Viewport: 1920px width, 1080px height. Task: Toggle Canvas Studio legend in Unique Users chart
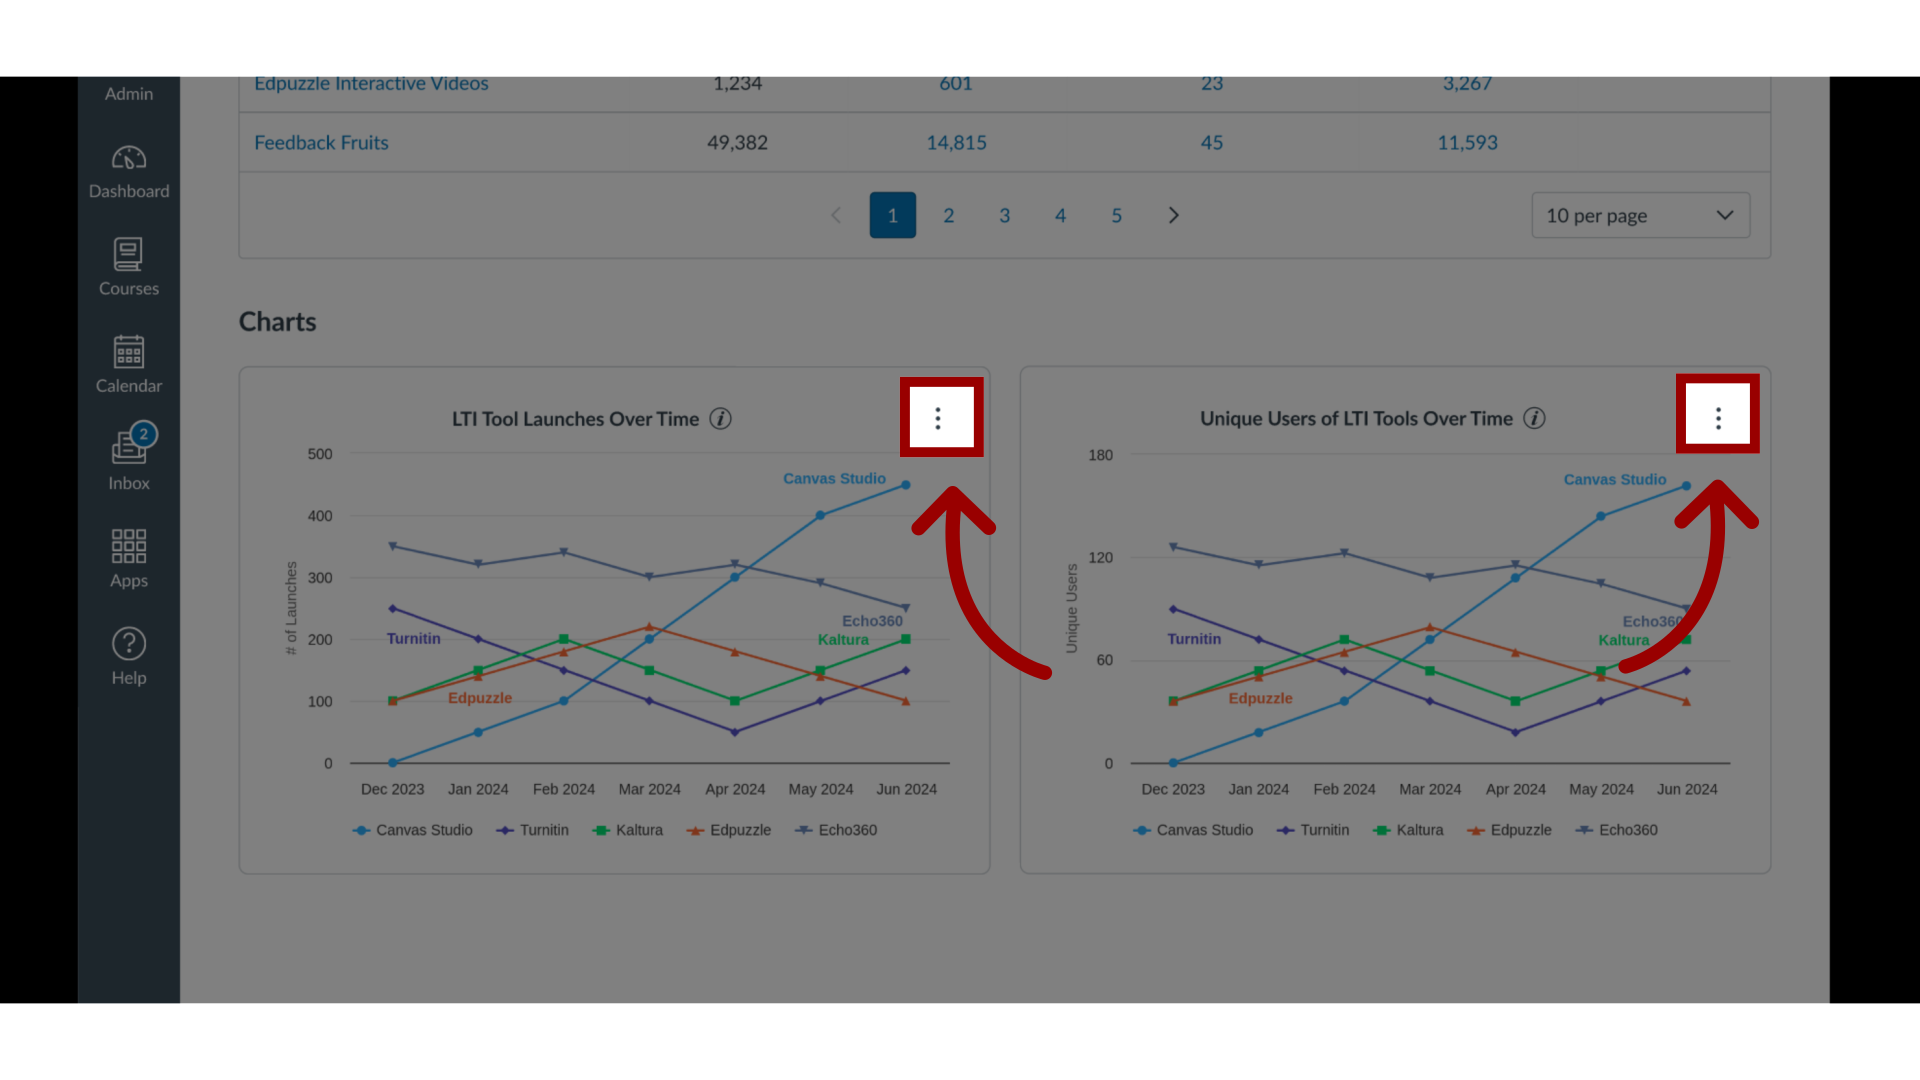pos(1193,830)
